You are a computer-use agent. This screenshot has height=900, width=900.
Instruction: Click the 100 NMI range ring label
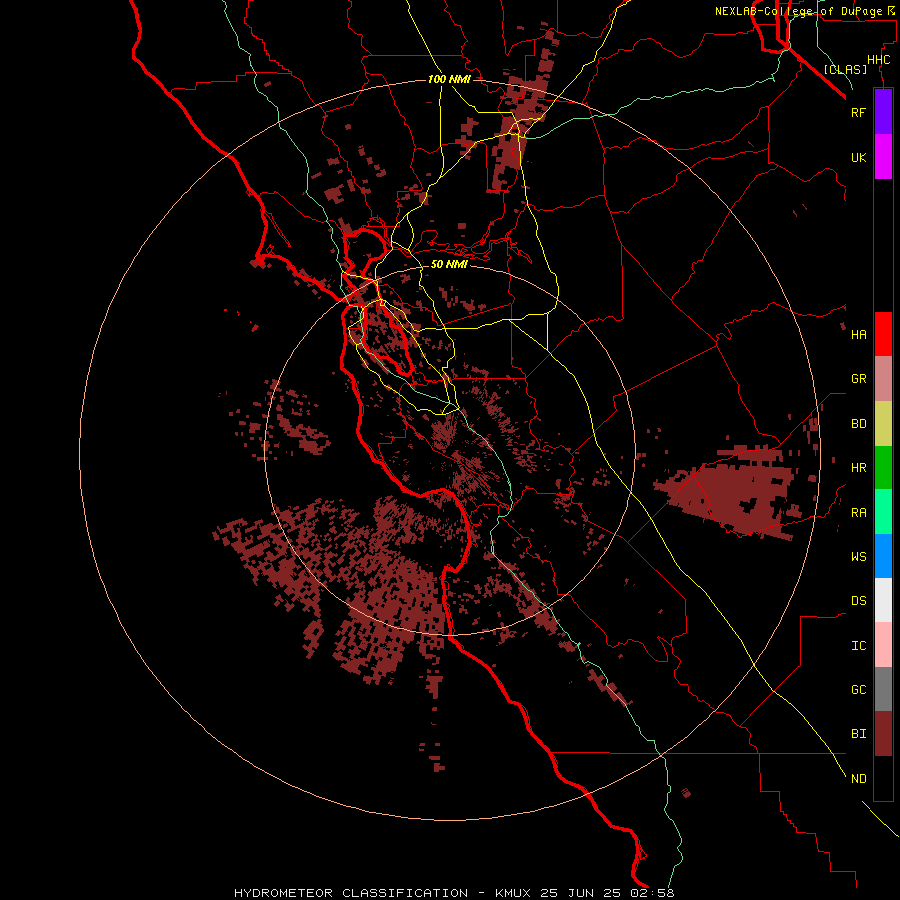pos(449,79)
